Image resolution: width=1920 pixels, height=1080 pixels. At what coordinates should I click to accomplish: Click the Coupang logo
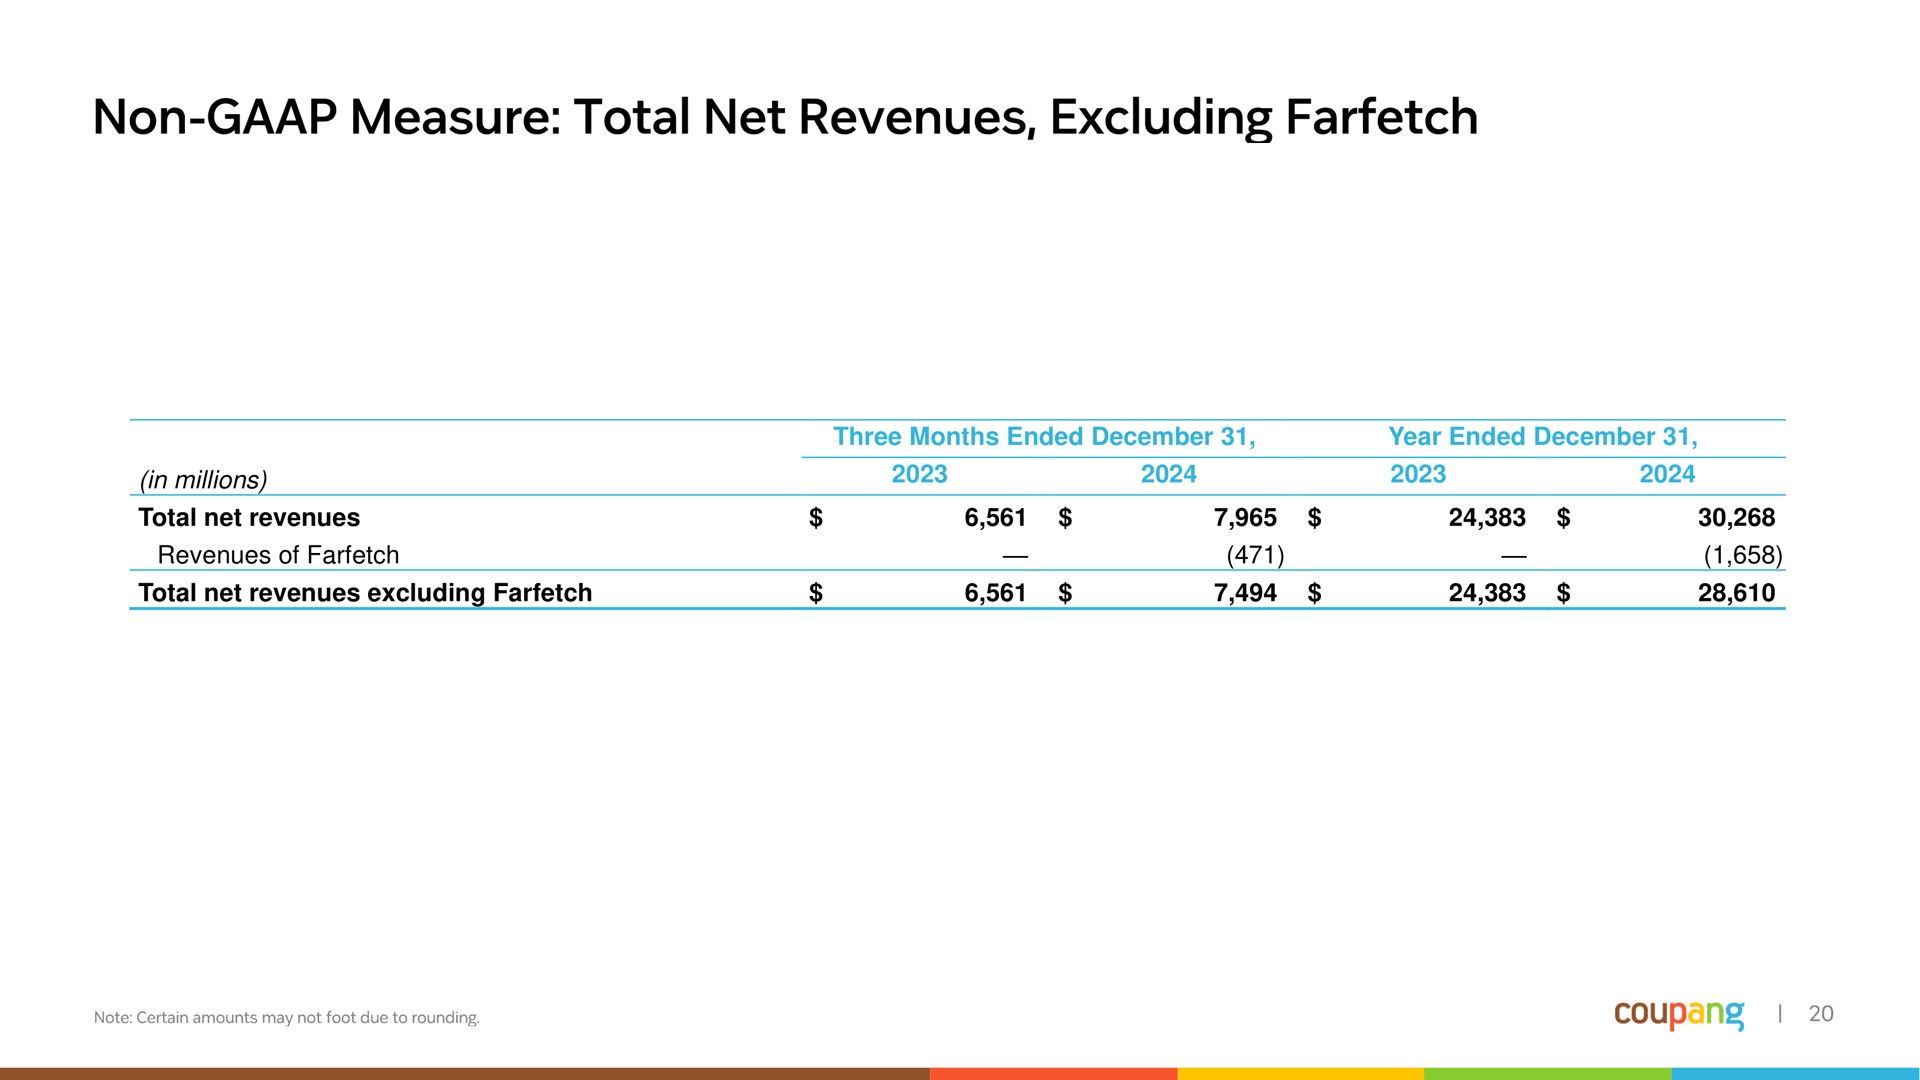click(1679, 1014)
